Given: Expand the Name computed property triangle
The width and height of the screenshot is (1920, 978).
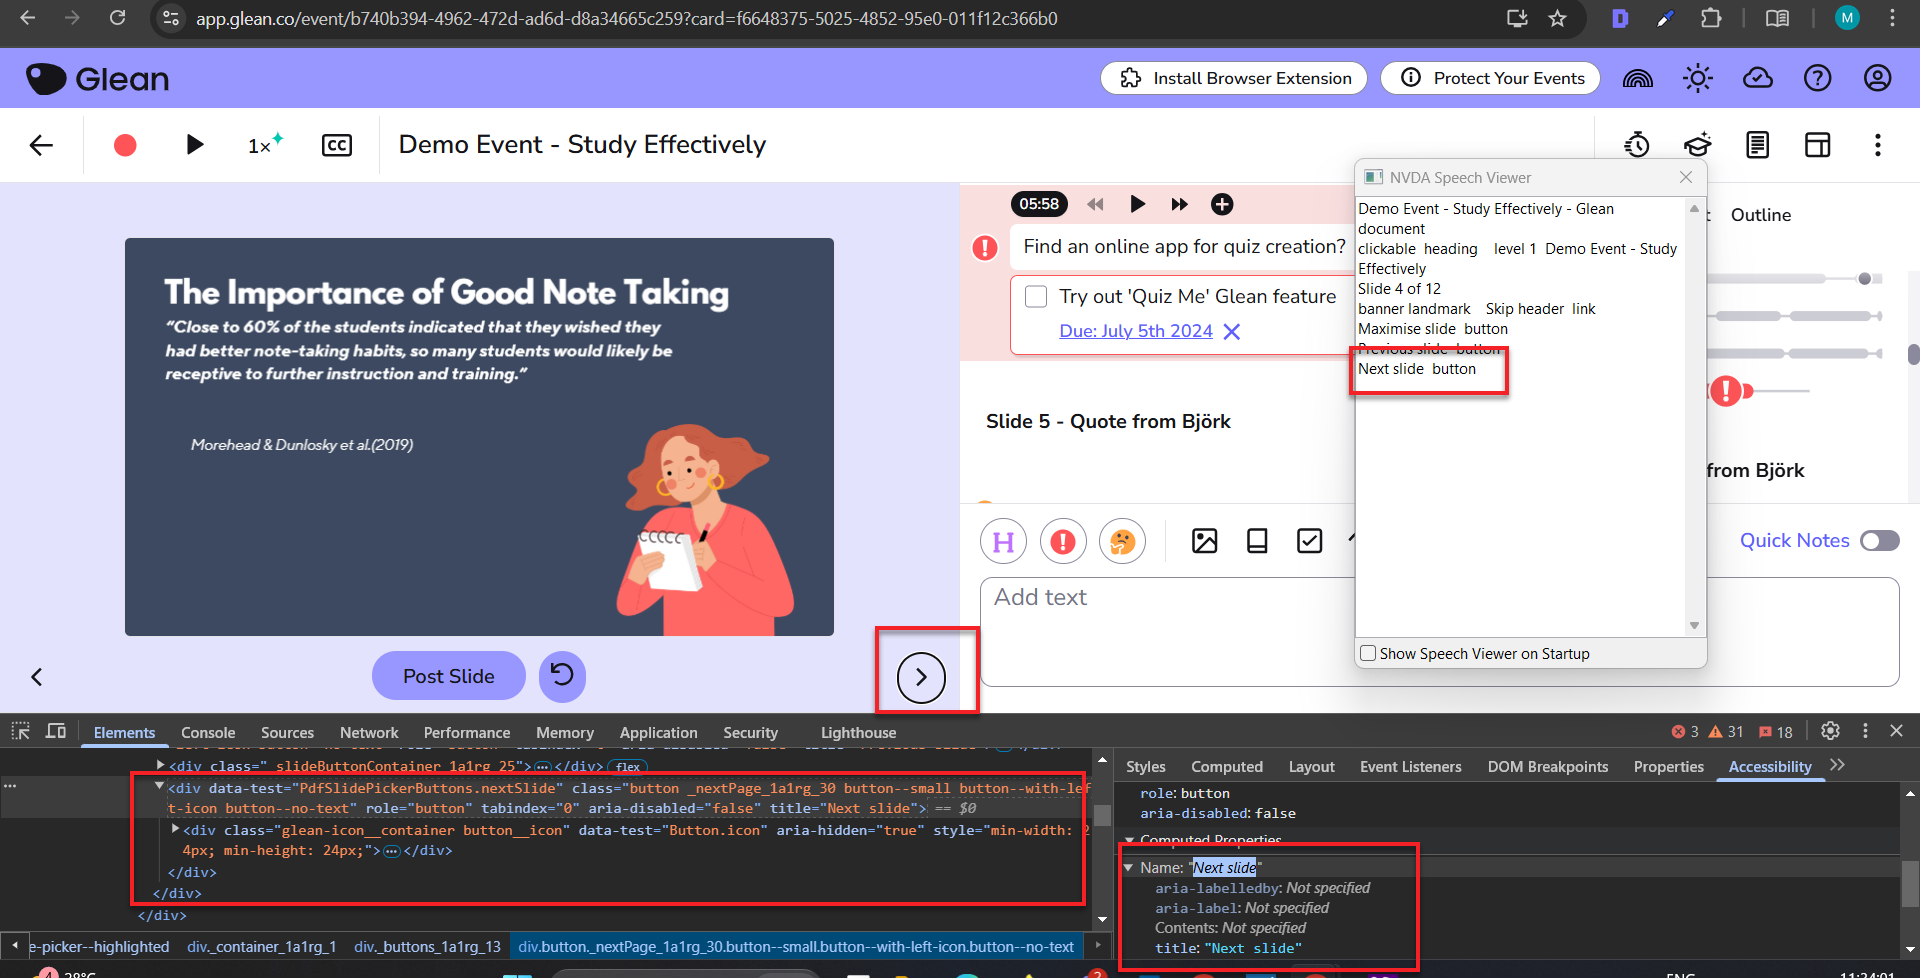Looking at the screenshot, I should pos(1129,868).
